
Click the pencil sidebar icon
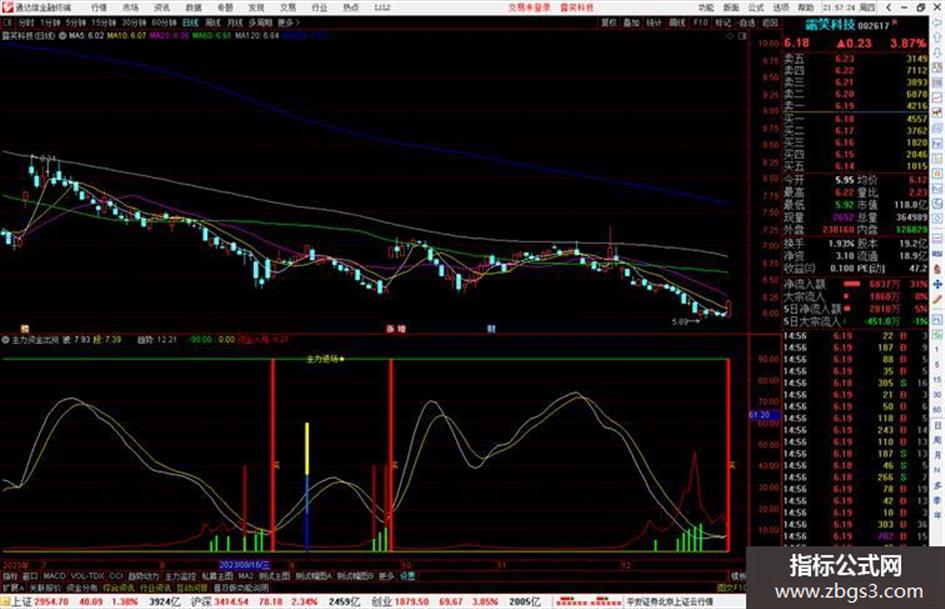(937, 299)
